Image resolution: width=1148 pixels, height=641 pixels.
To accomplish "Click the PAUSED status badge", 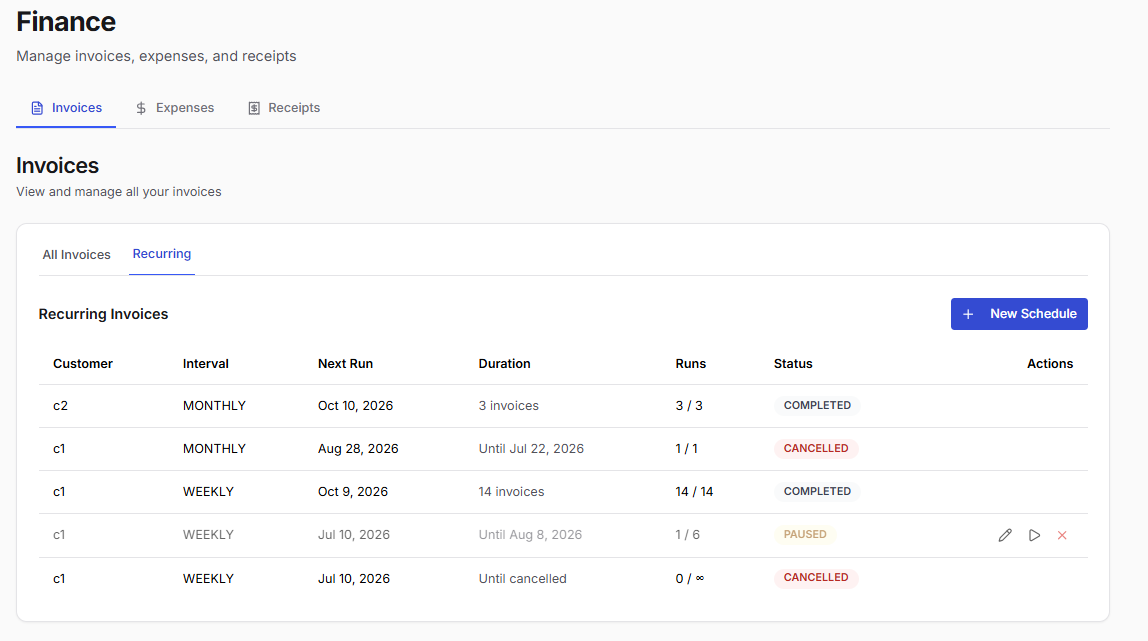I will pos(805,535).
